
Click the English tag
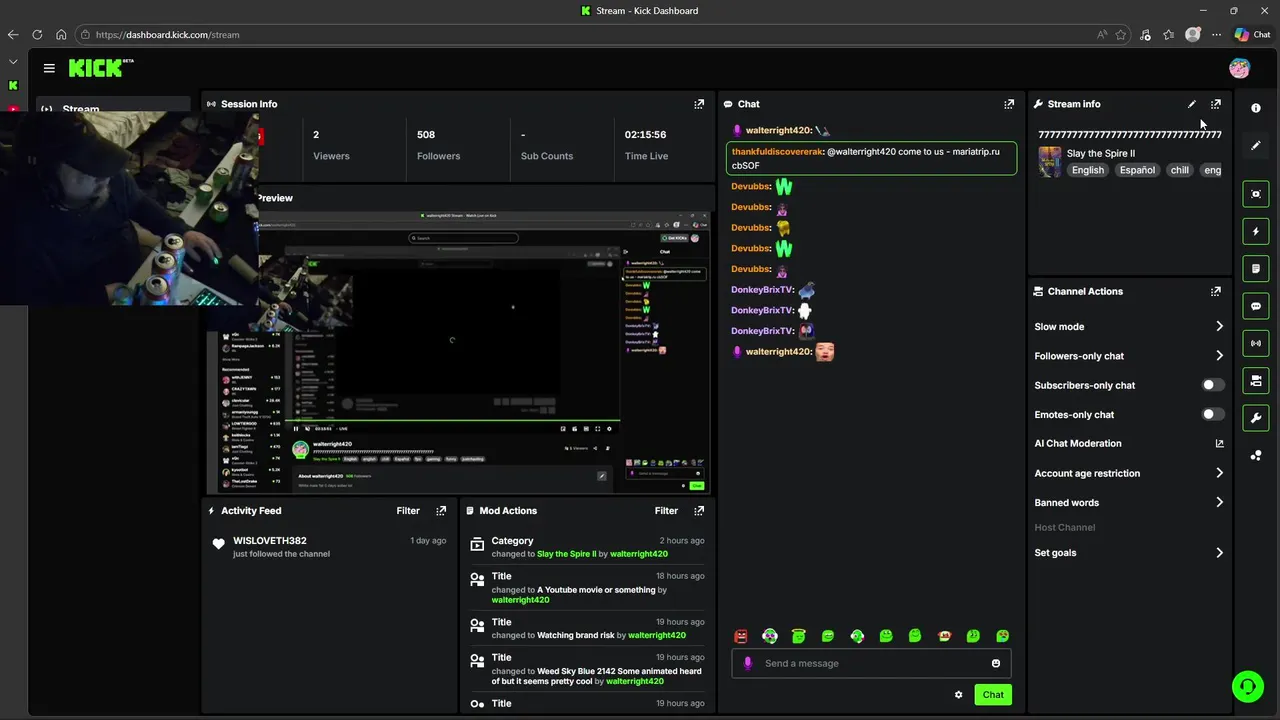click(x=1088, y=170)
